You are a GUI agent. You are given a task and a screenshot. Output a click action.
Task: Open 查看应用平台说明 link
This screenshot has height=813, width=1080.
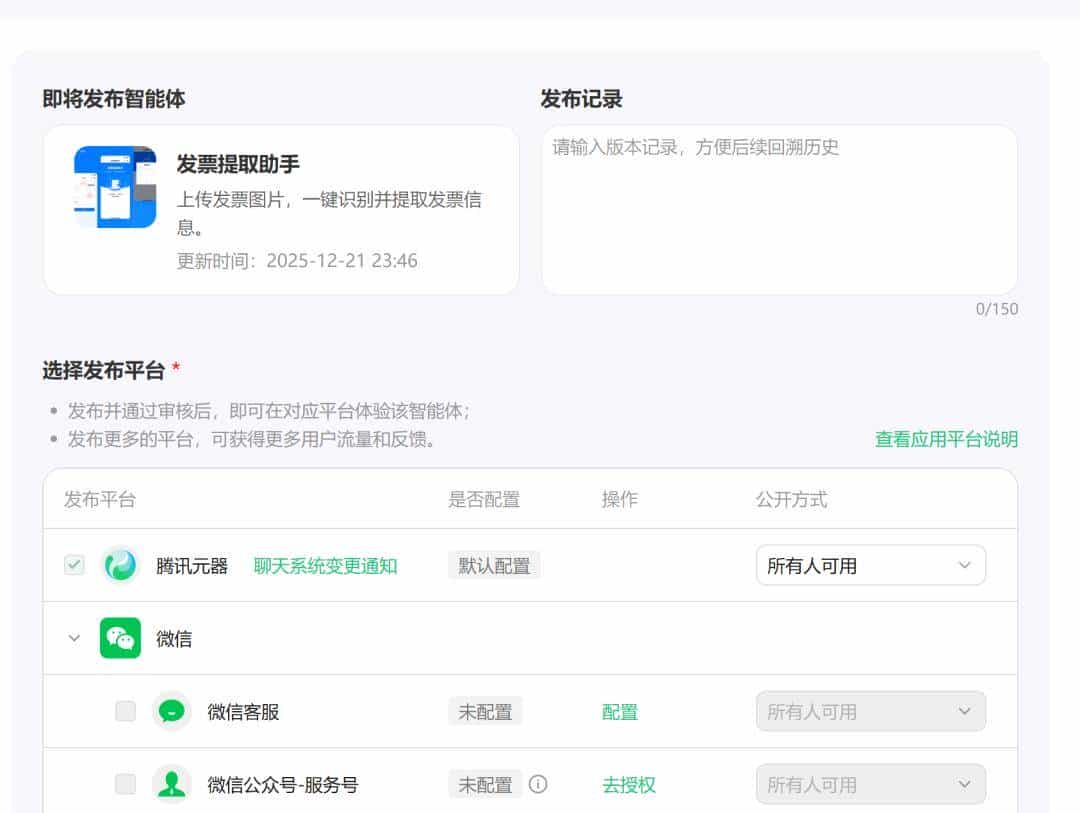944,439
